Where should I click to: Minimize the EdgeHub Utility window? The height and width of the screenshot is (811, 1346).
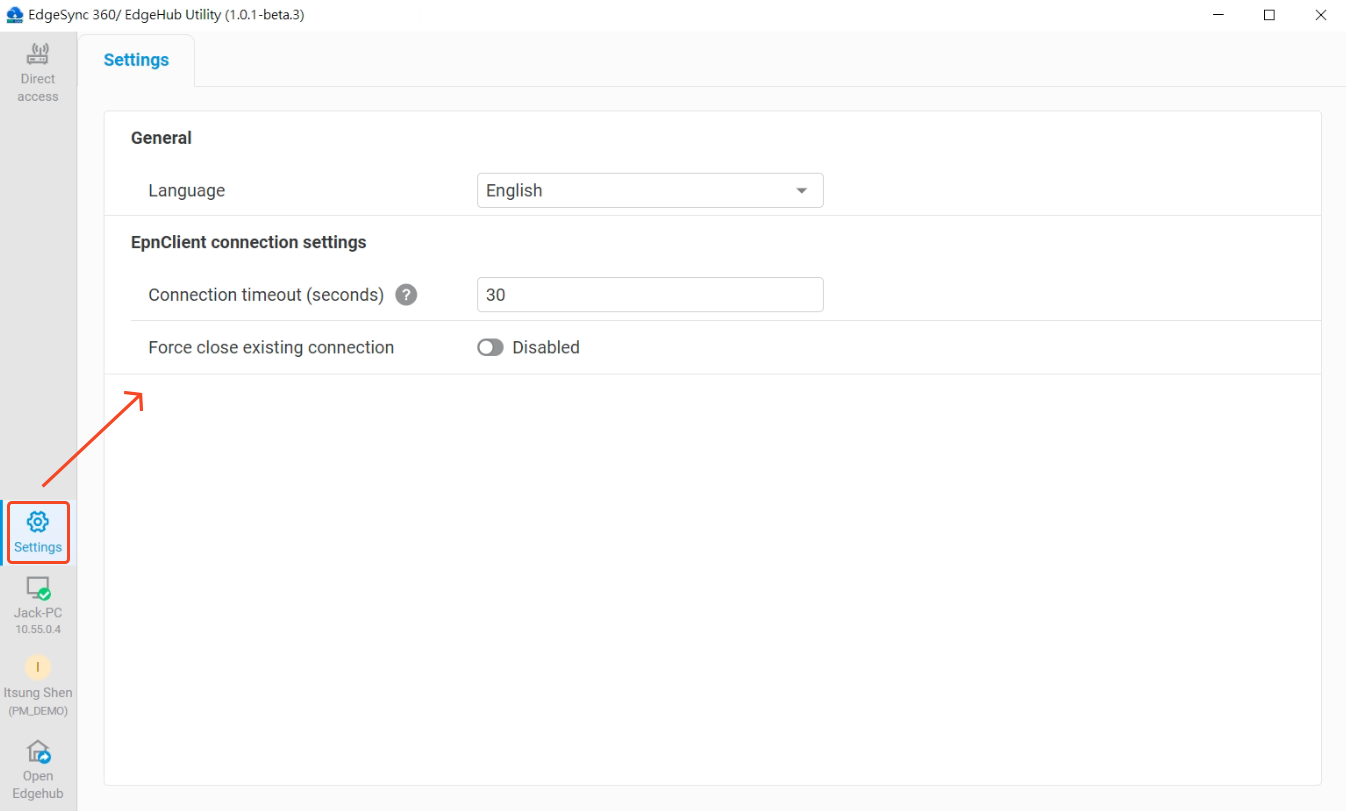(1218, 14)
